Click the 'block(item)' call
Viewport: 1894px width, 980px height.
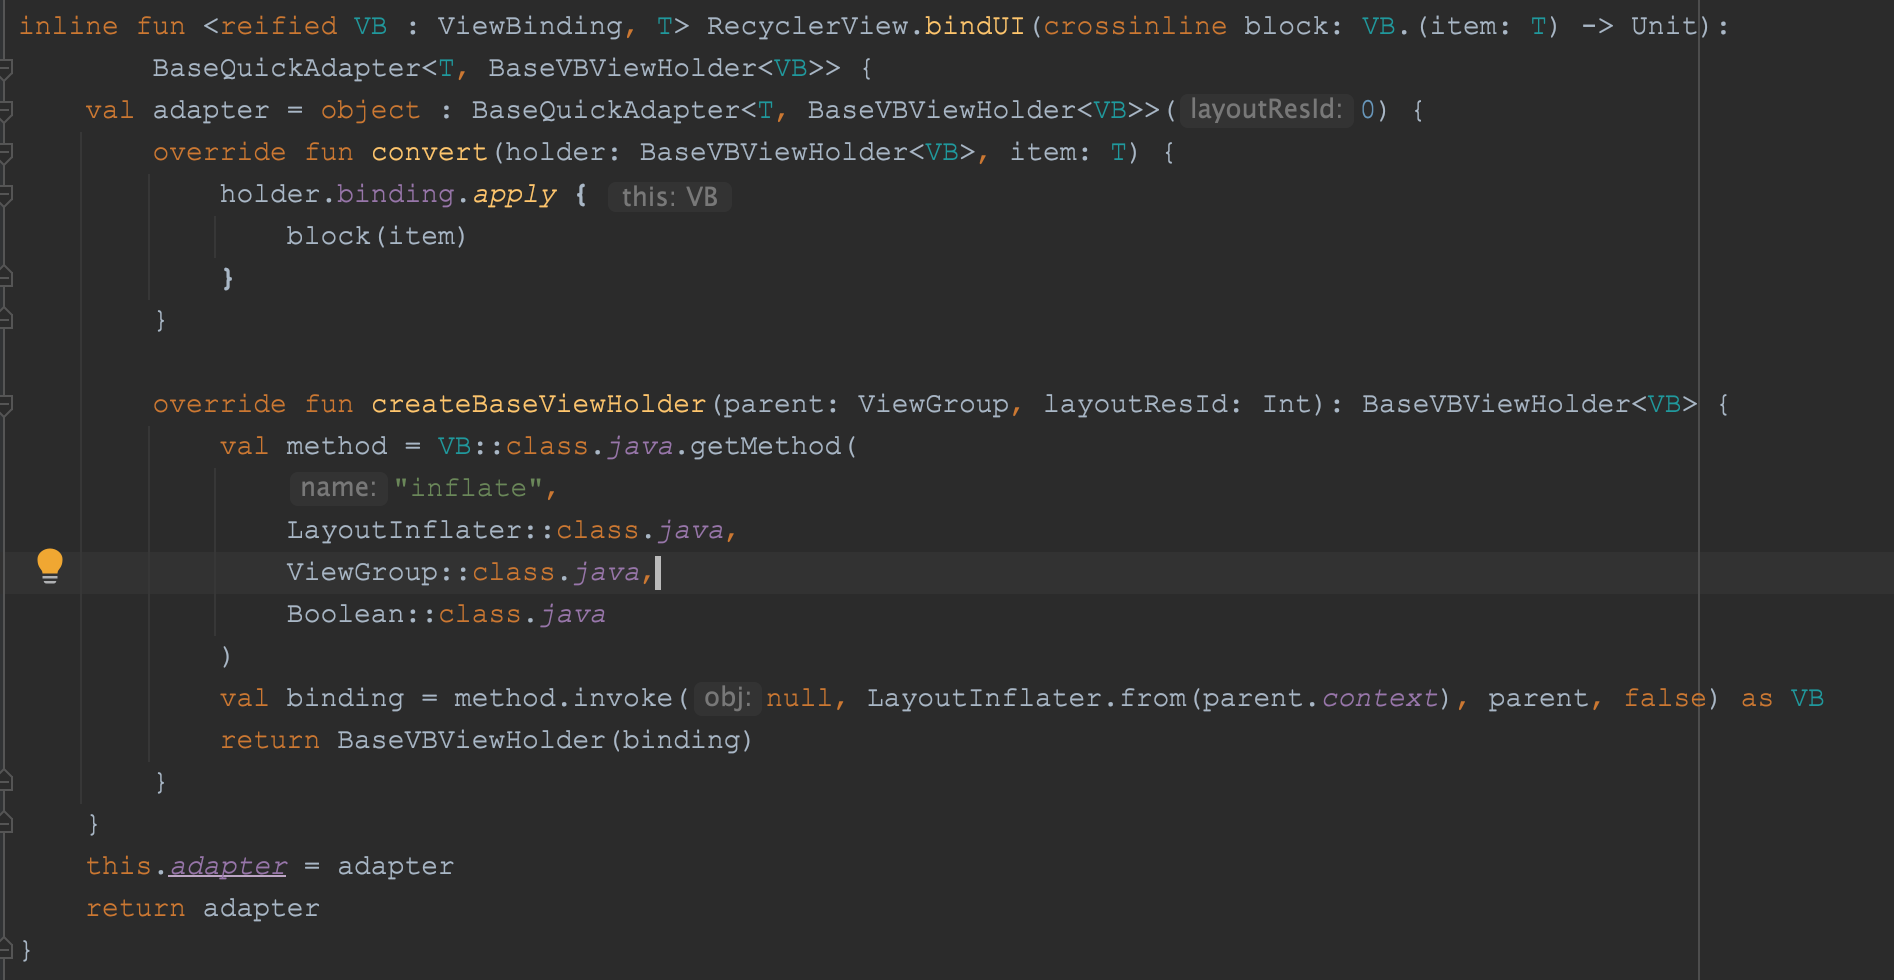(376, 236)
